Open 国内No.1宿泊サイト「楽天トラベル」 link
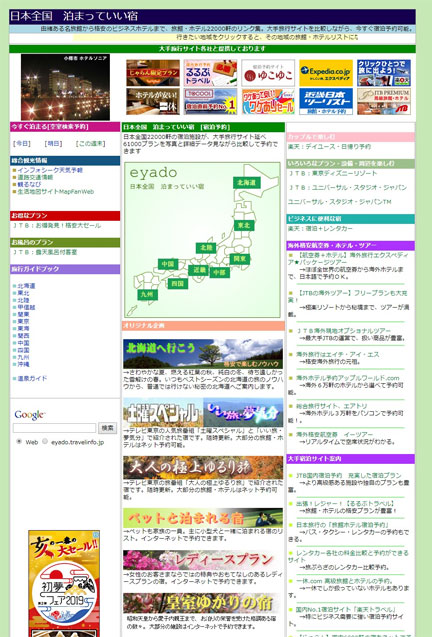This screenshot has width=432, height=637. pyautogui.click(x=345, y=609)
